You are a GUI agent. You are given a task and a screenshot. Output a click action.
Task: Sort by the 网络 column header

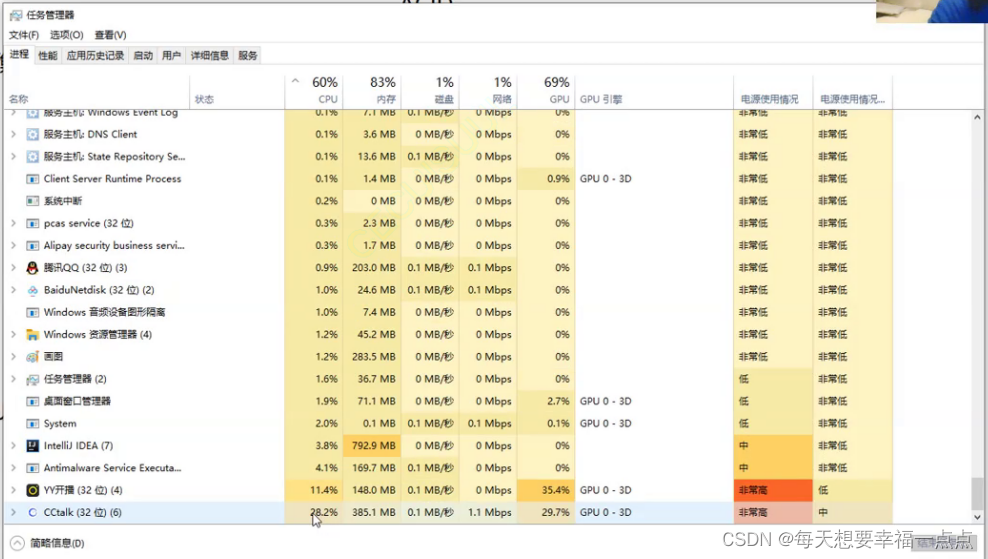[488, 91]
